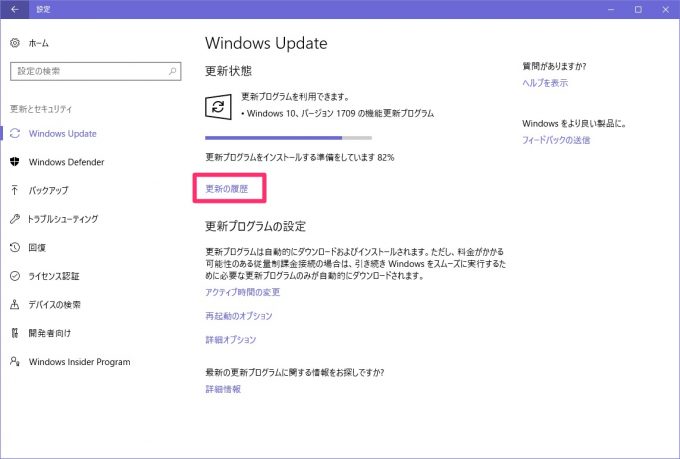Click the troubleshooting wrench icon
Viewport: 680px width, 459px height.
click(15, 219)
